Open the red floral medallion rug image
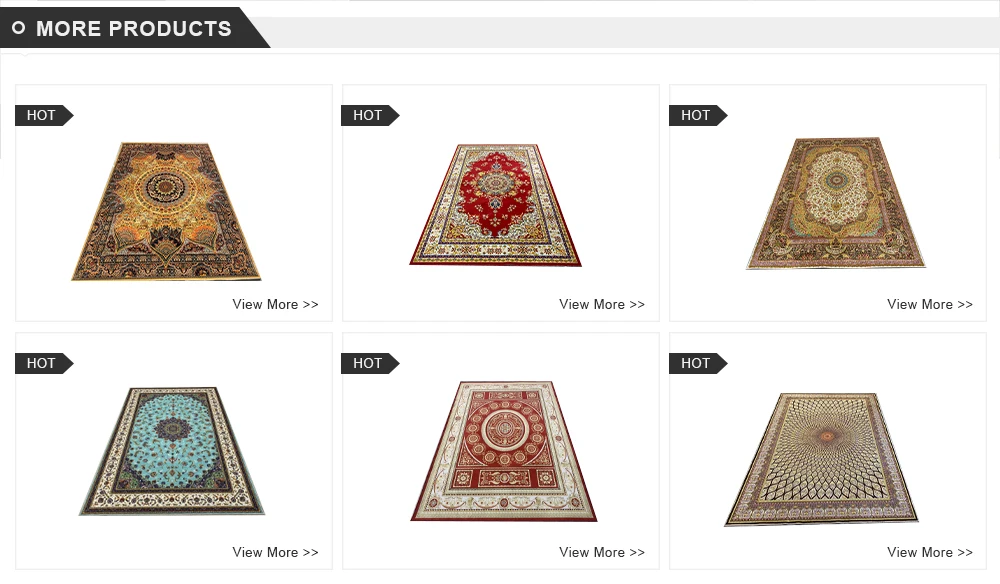This screenshot has height=584, width=1000. [496, 205]
